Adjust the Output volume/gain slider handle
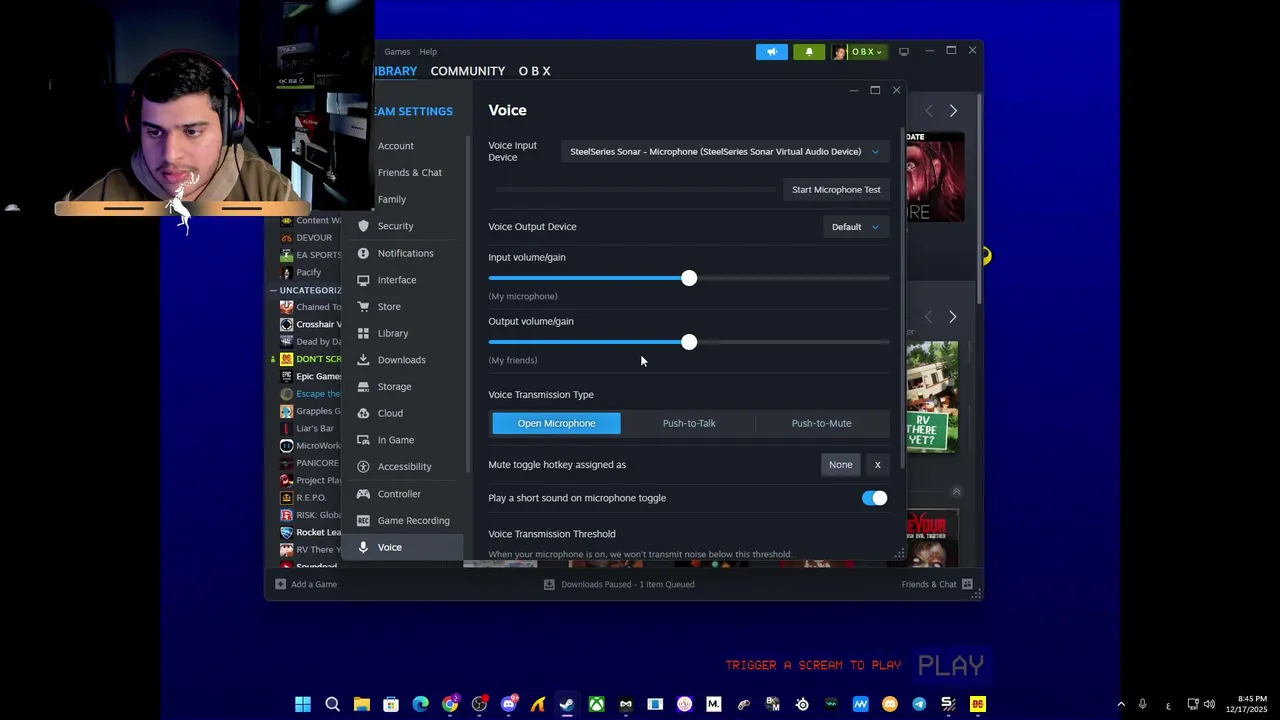The width and height of the screenshot is (1280, 720). tap(689, 342)
